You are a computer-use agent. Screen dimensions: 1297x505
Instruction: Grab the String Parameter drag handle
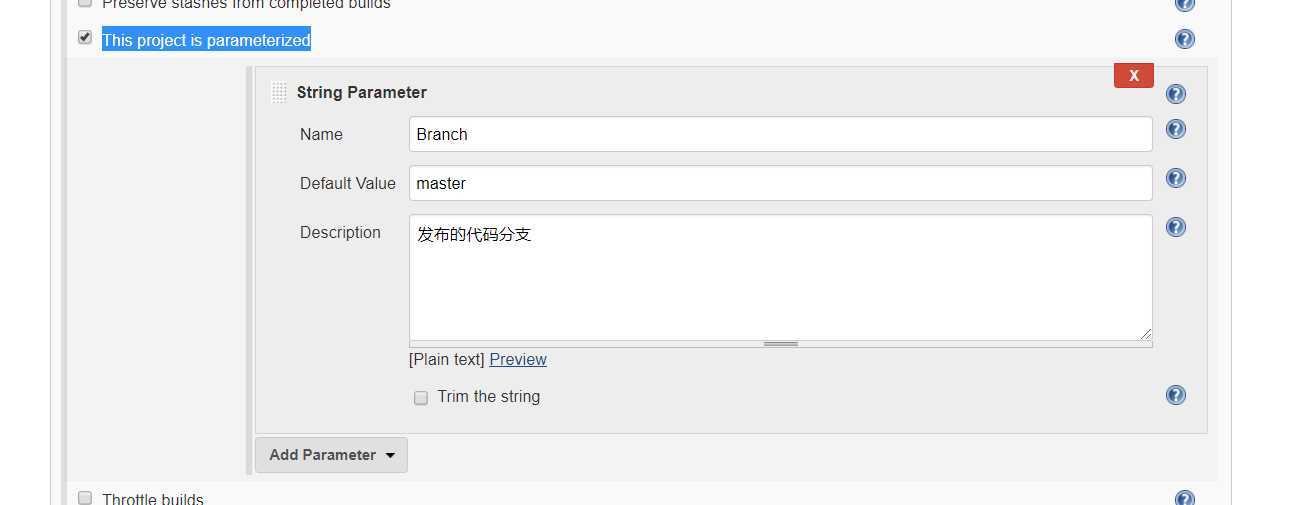pos(279,93)
